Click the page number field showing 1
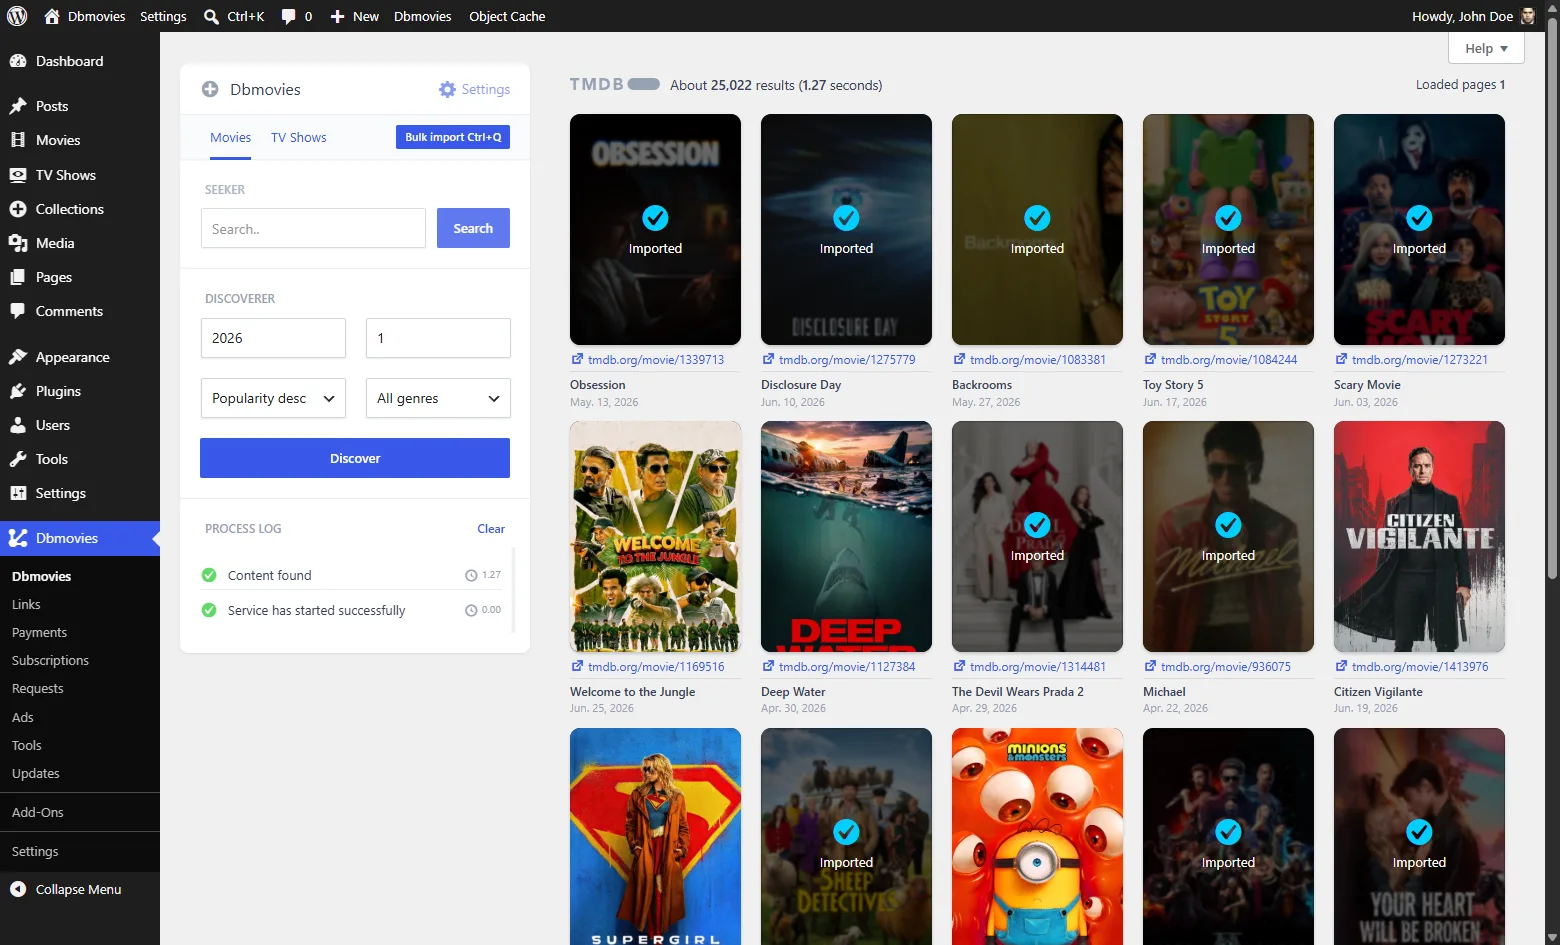Image resolution: width=1560 pixels, height=945 pixels. (438, 338)
